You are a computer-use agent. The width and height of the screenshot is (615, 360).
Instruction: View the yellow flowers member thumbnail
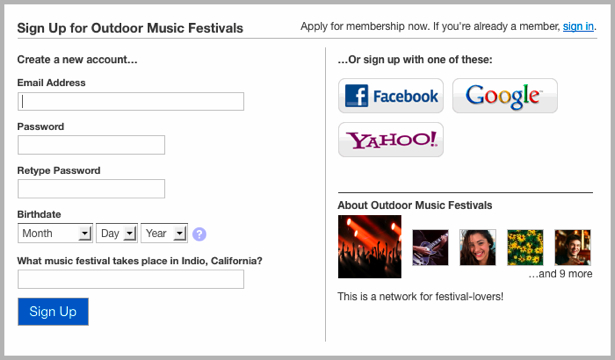click(525, 247)
